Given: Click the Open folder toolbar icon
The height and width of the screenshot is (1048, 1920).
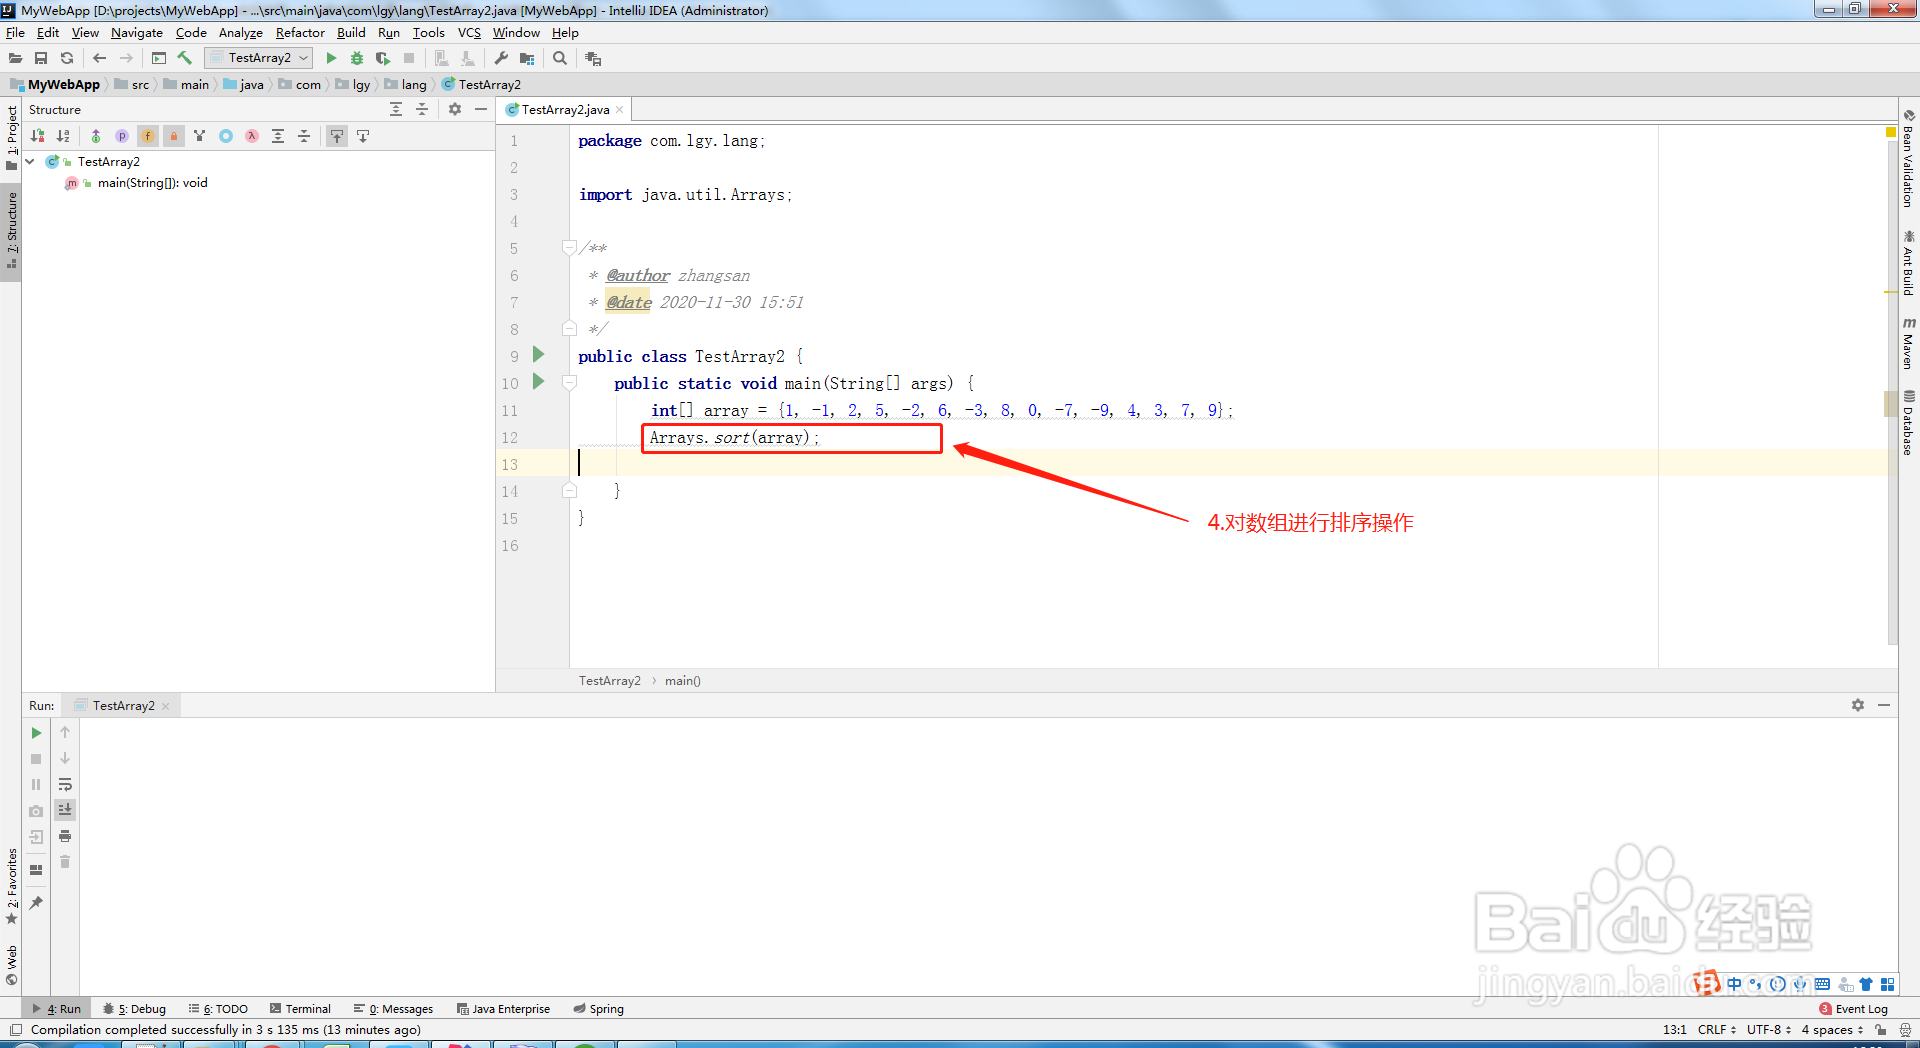Looking at the screenshot, I should click(x=16, y=58).
